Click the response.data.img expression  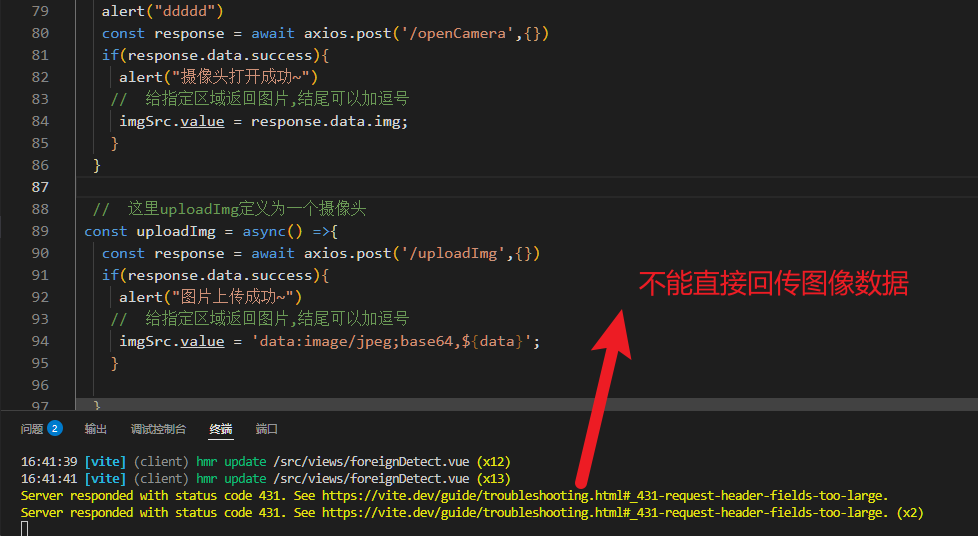pyautogui.click(x=327, y=121)
